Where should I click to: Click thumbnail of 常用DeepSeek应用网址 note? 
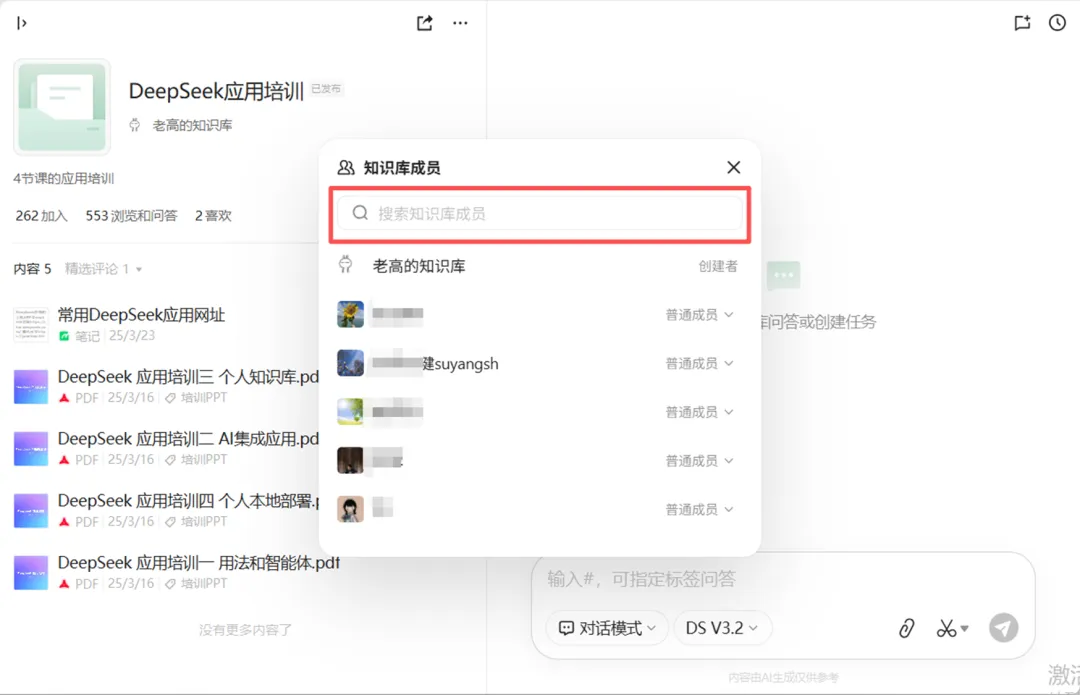[31, 324]
